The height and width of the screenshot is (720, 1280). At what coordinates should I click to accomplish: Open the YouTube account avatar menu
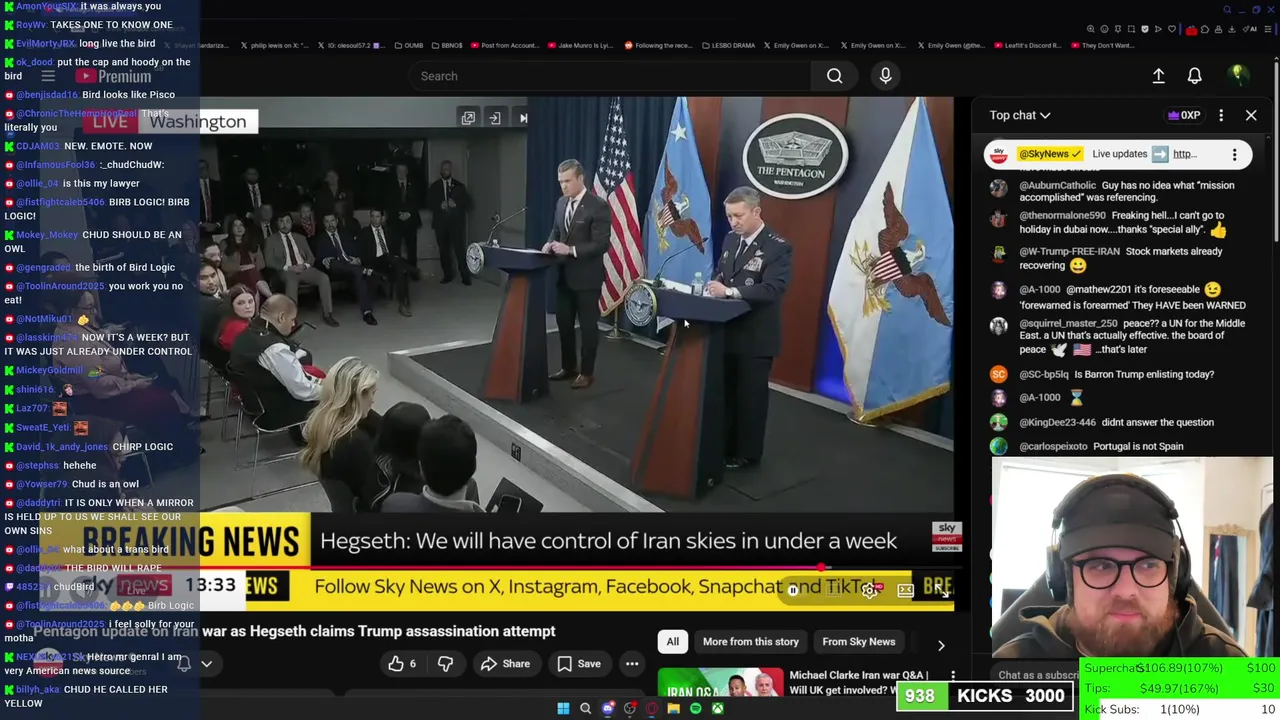coord(1237,76)
